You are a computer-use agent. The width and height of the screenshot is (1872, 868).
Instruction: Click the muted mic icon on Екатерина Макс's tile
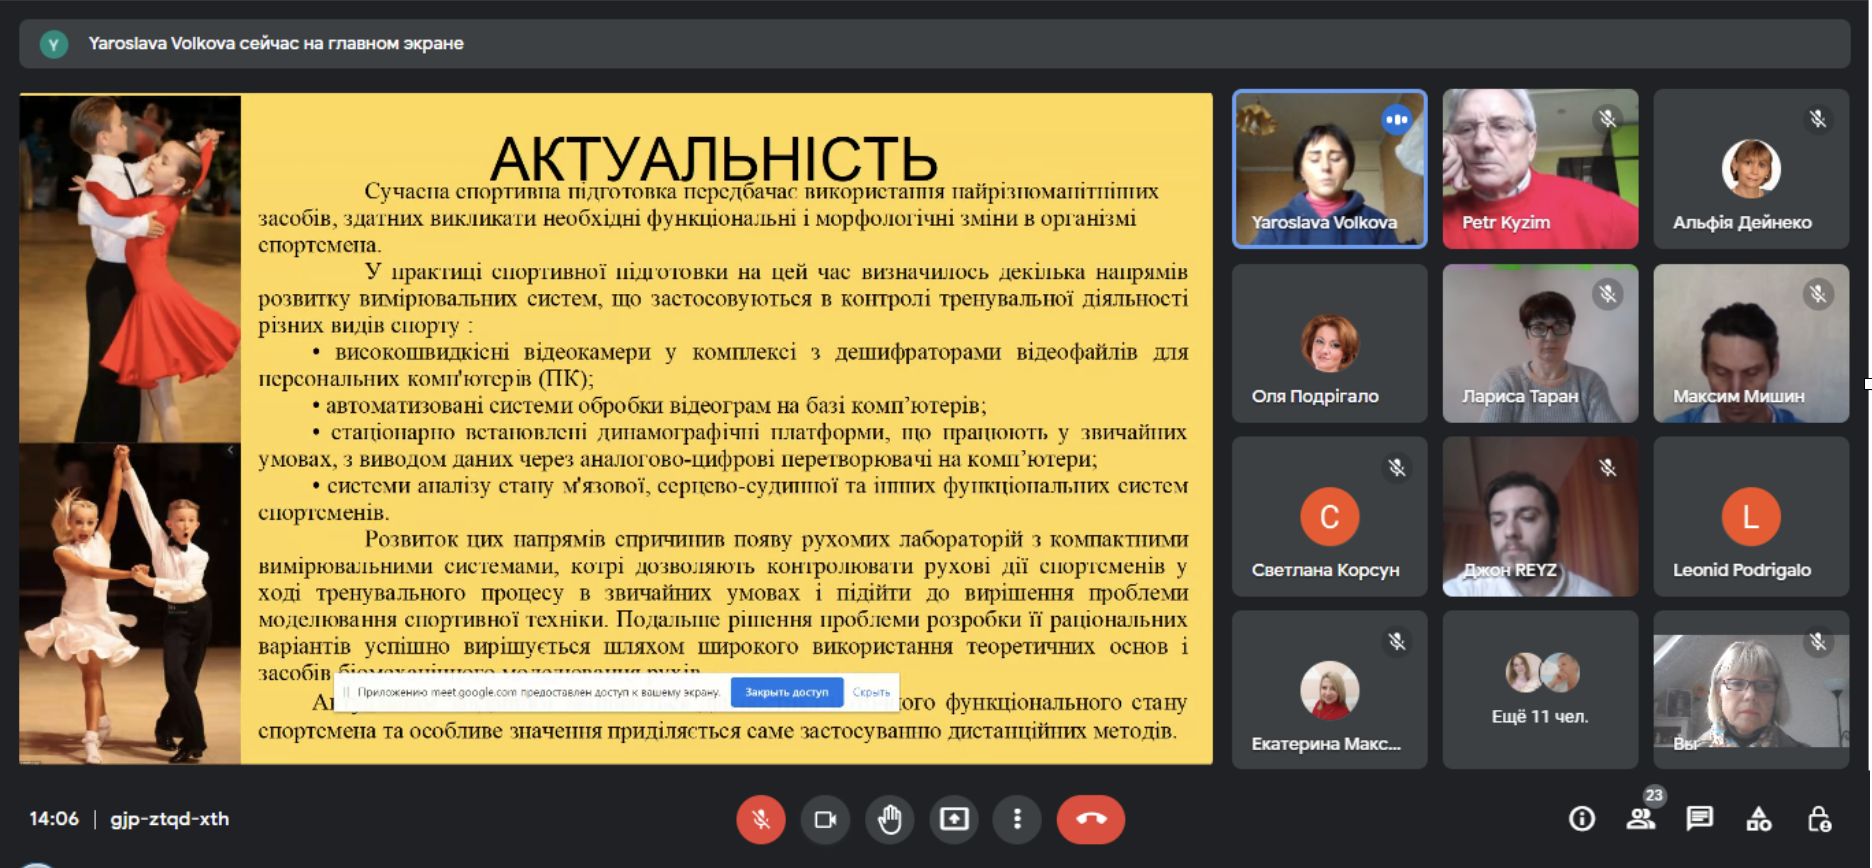click(x=1397, y=641)
